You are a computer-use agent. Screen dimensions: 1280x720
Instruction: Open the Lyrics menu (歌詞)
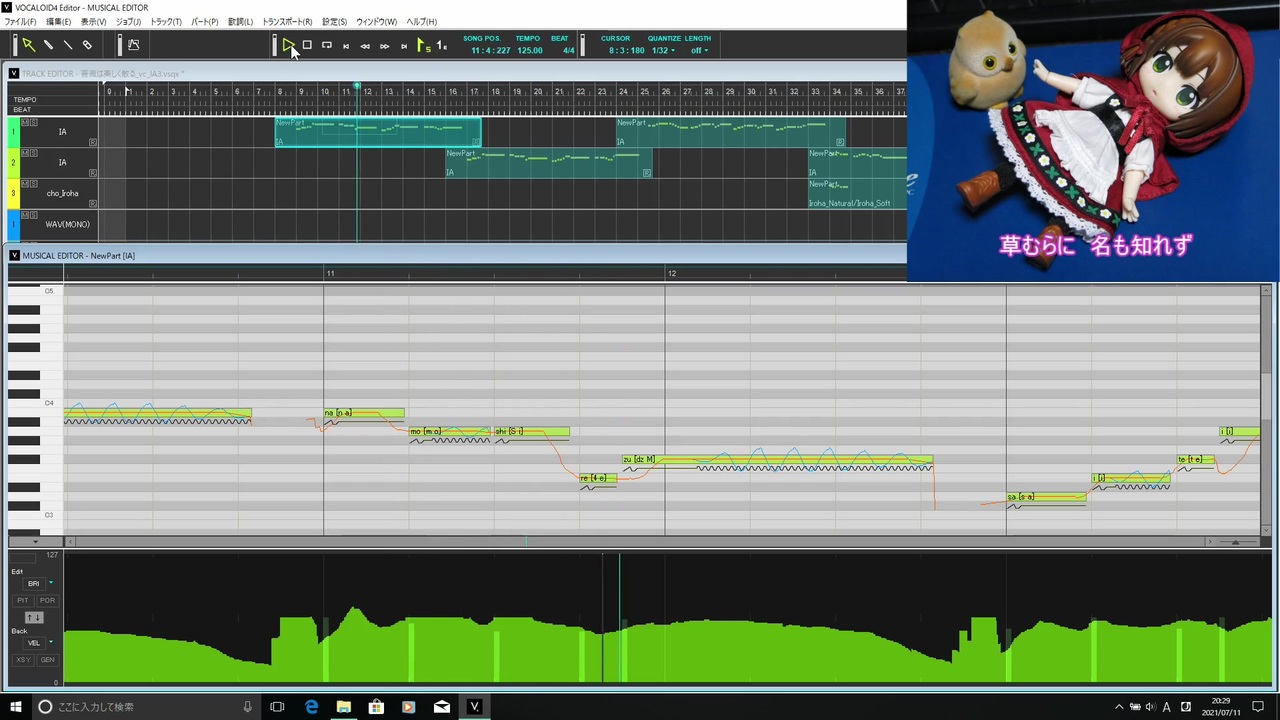(x=240, y=22)
